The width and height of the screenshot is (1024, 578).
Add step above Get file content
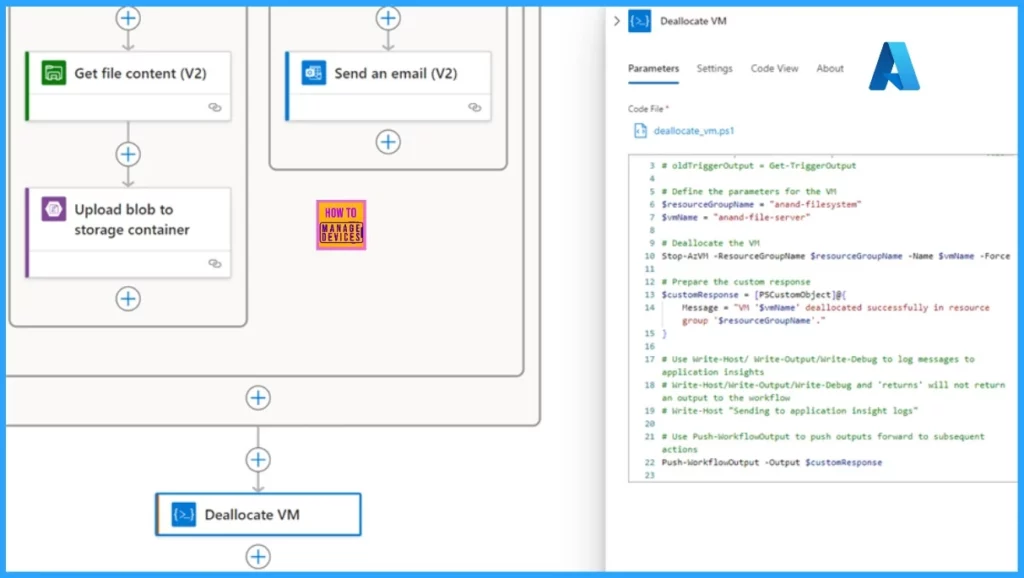pyautogui.click(x=128, y=18)
